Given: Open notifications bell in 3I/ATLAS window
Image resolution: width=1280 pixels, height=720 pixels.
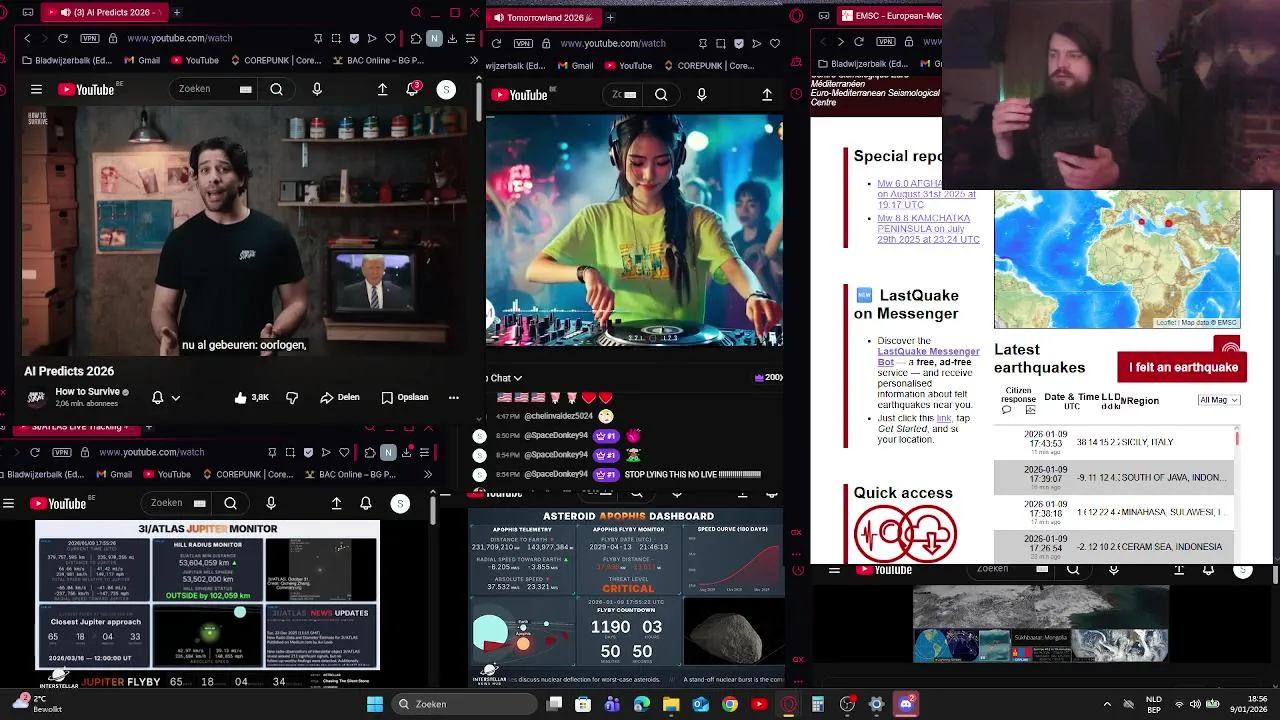Looking at the screenshot, I should [x=366, y=503].
